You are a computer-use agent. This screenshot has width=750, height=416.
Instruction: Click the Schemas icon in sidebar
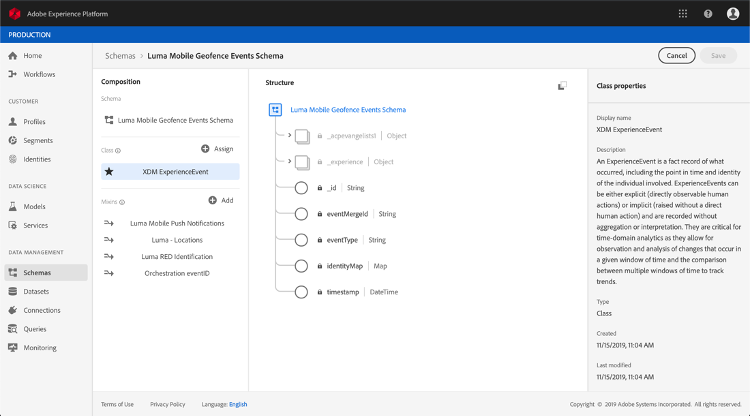(13, 273)
